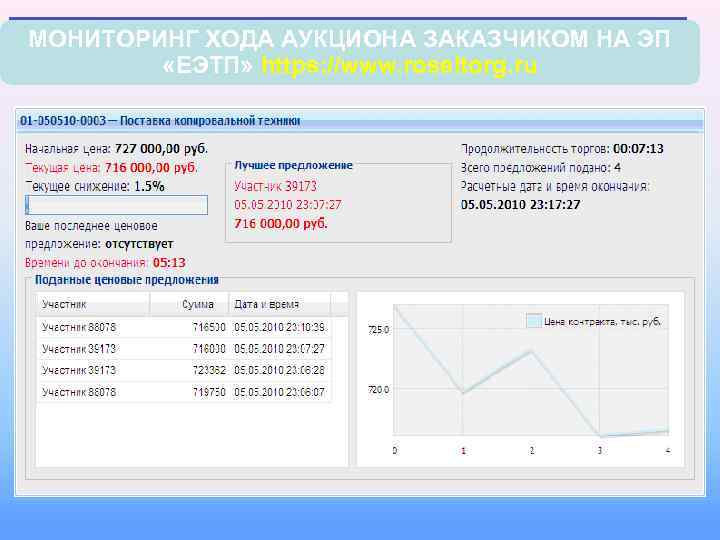Click the chart x-axis label 3

click(600, 451)
